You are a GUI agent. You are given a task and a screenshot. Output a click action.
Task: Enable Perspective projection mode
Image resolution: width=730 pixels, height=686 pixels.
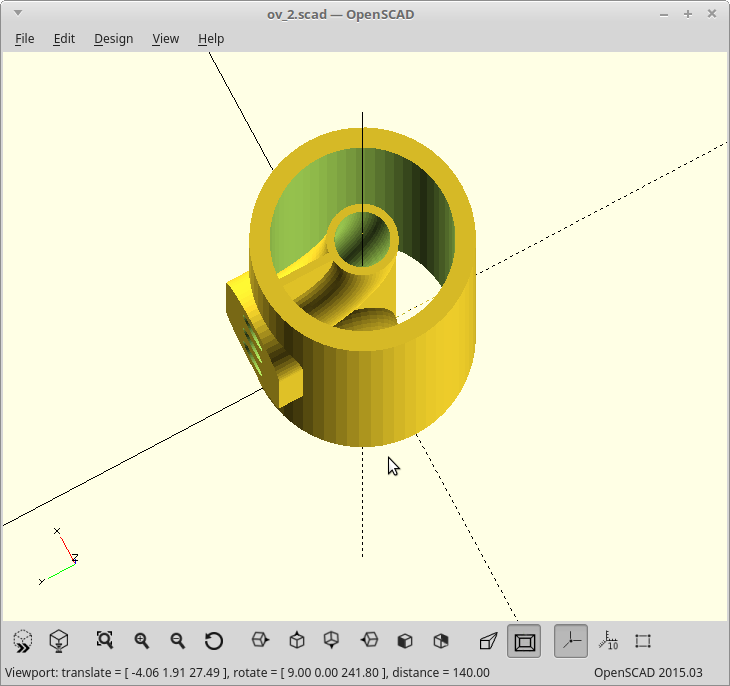tap(488, 641)
